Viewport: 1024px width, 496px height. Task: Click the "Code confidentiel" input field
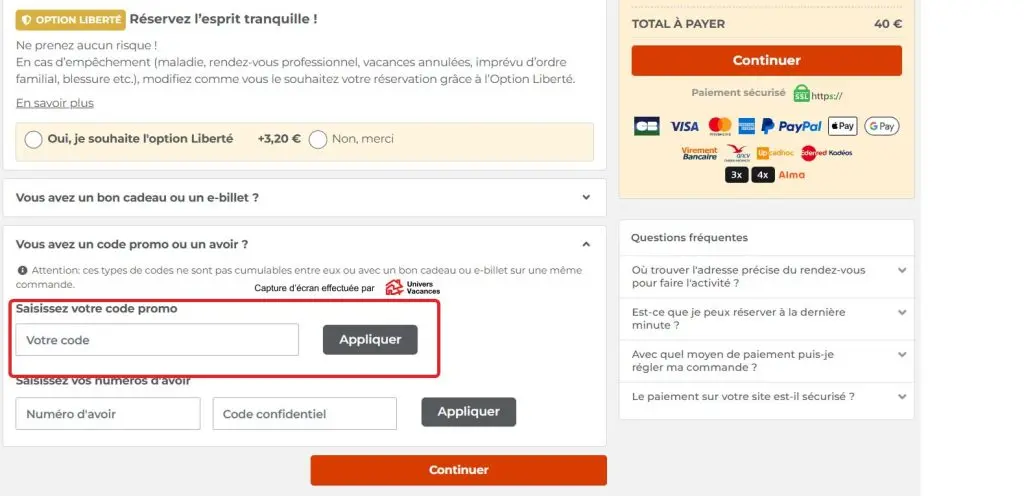pos(305,414)
